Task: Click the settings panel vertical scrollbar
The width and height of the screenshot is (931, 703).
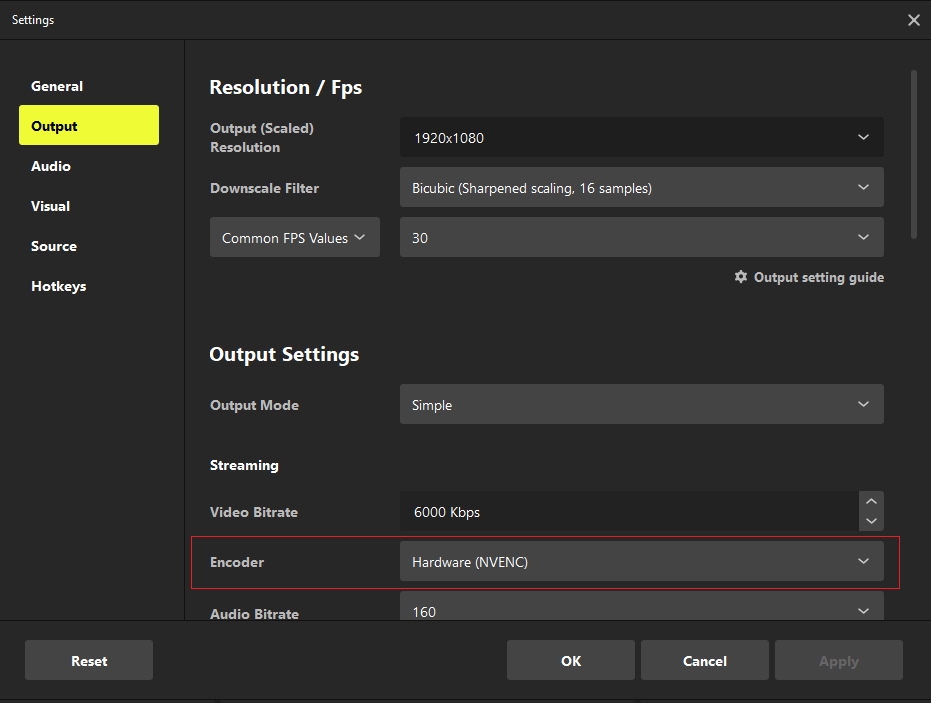Action: [914, 154]
